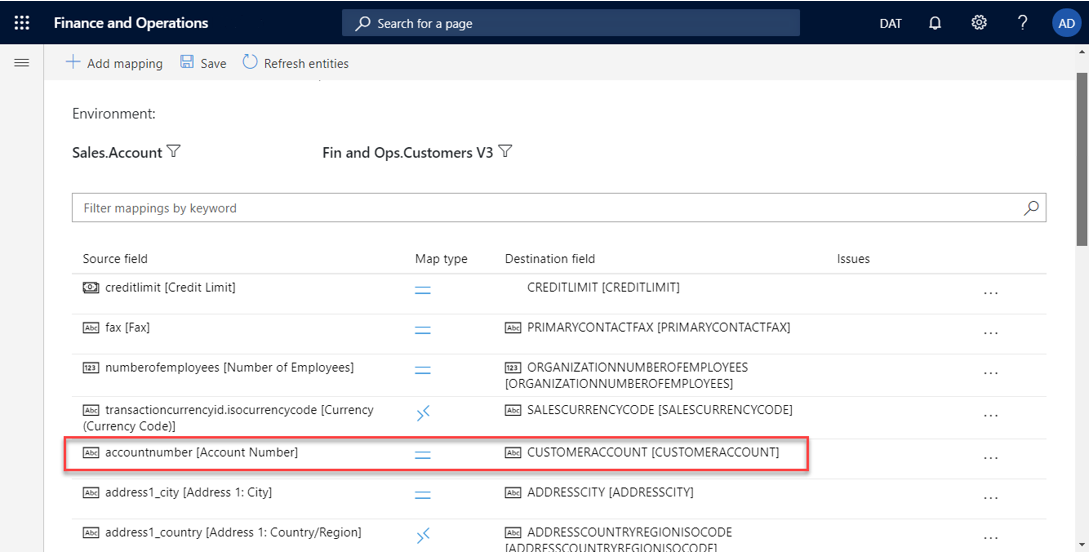This screenshot has width=1089, height=552.
Task: Click the scrollbar up arrow
Action: coord(1082,52)
